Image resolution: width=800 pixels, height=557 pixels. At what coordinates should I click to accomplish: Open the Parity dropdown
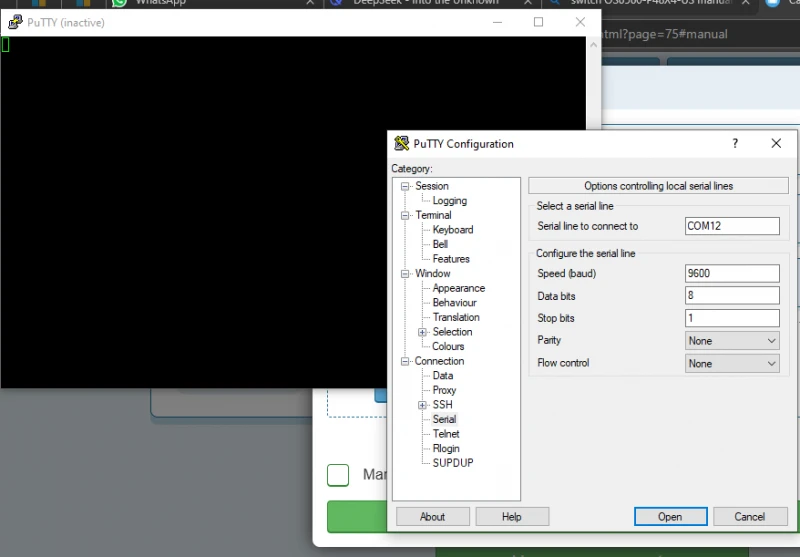(x=732, y=341)
